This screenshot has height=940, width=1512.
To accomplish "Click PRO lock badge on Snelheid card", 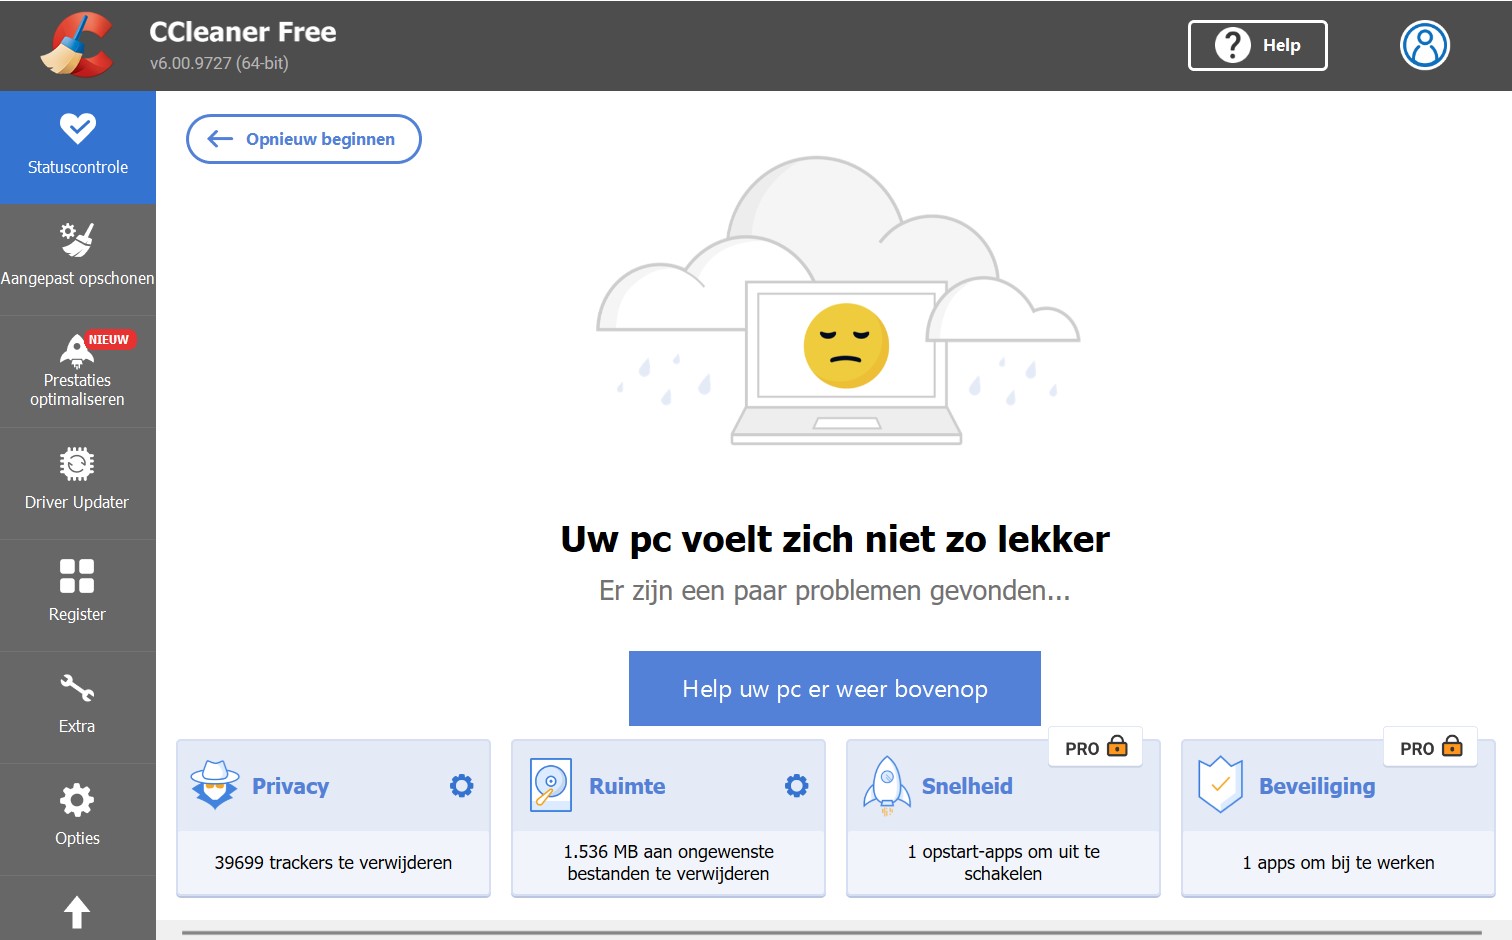I will 1096,748.
